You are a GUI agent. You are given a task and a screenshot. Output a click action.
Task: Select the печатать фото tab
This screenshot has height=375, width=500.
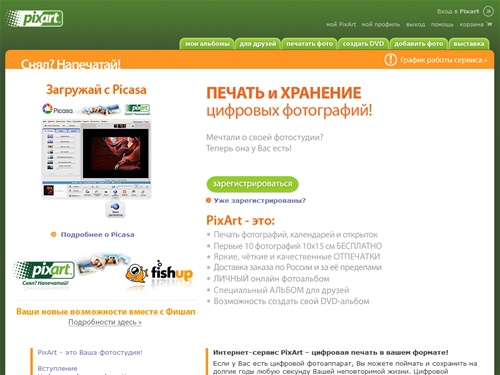[x=309, y=44]
